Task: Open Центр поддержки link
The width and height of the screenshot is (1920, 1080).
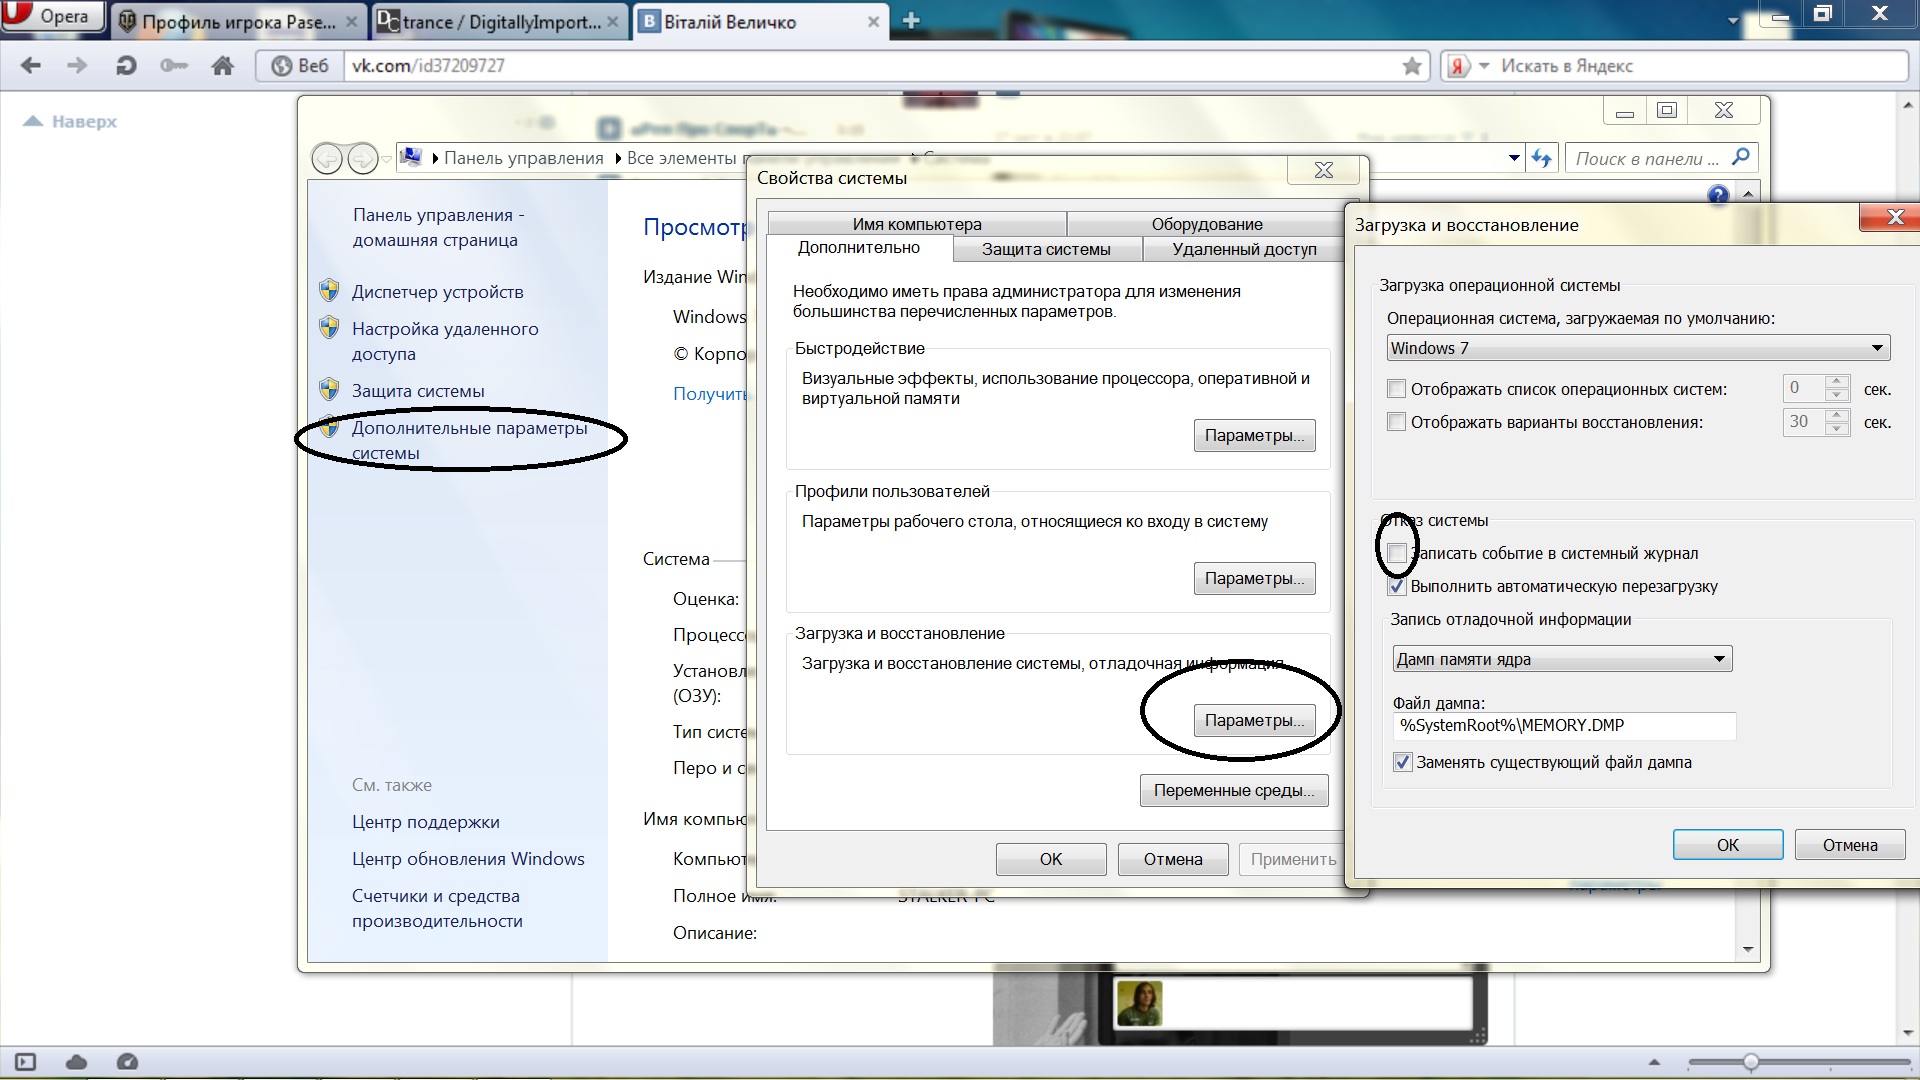Action: point(425,822)
